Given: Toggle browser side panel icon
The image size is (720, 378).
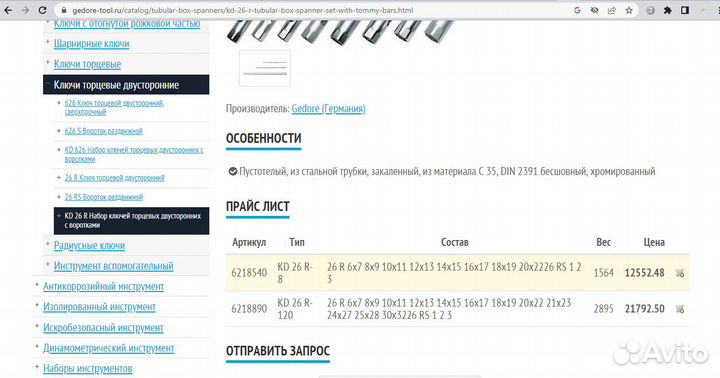Looking at the screenshot, I should [x=685, y=10].
